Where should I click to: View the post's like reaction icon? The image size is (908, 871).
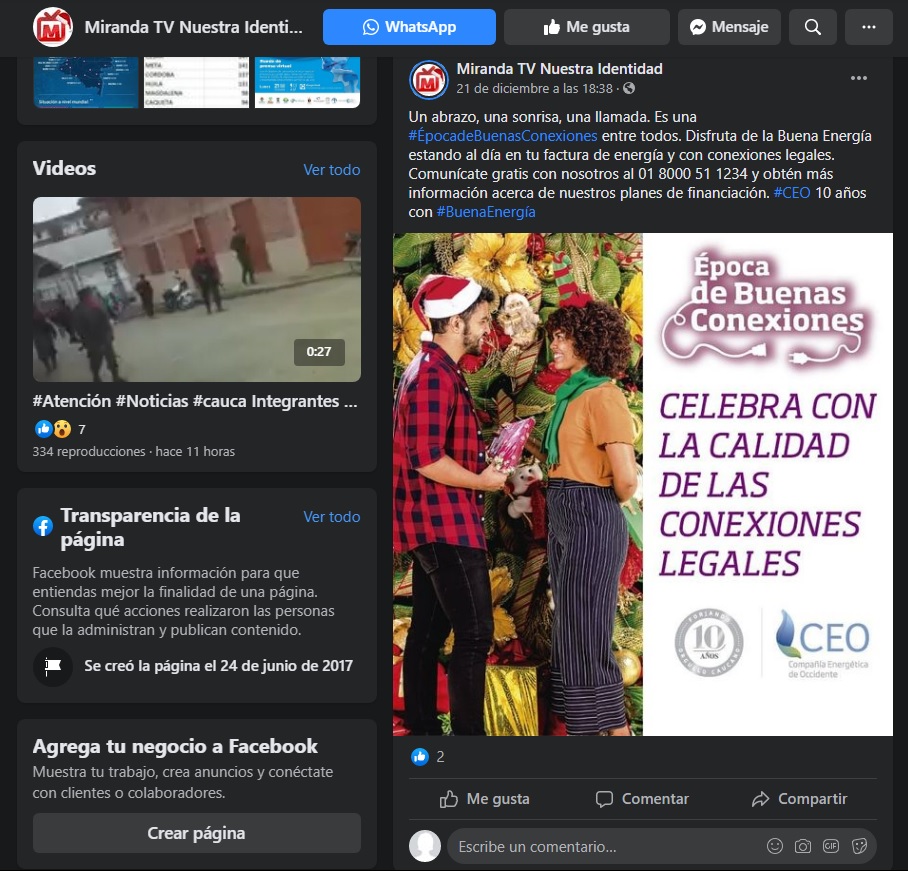420,756
